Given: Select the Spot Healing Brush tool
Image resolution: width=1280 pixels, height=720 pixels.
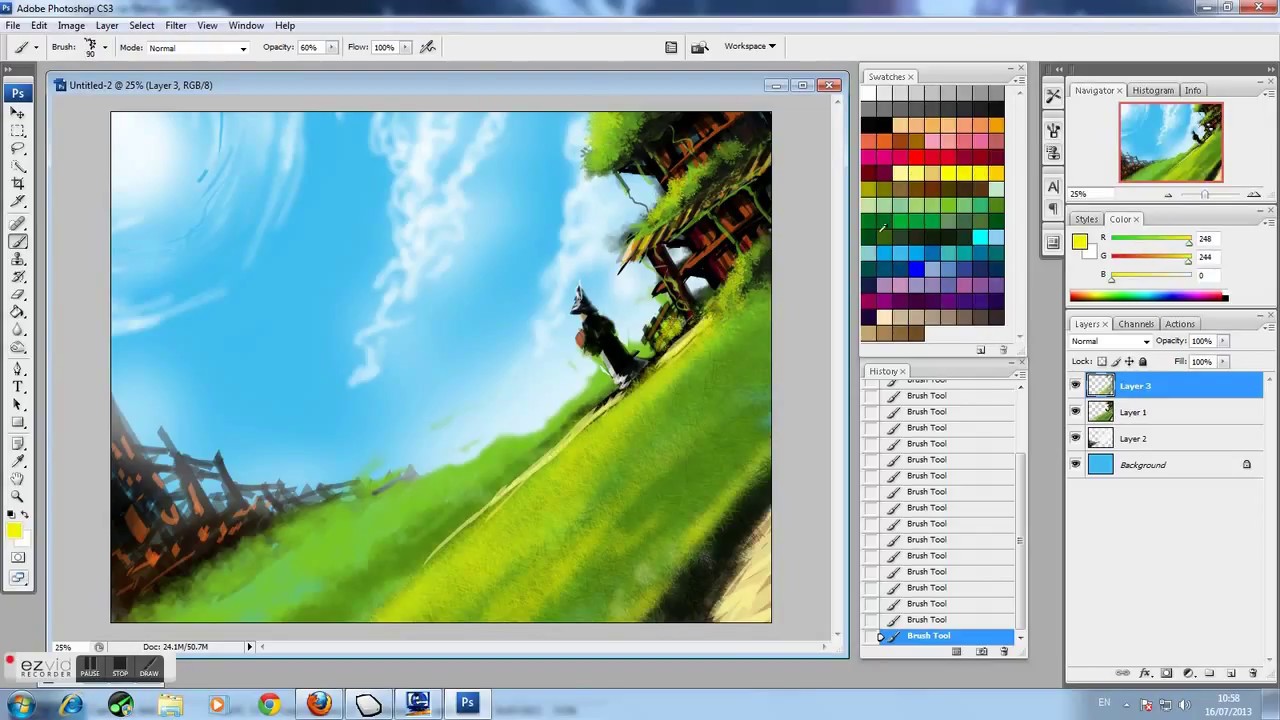Looking at the screenshot, I should pos(18,223).
